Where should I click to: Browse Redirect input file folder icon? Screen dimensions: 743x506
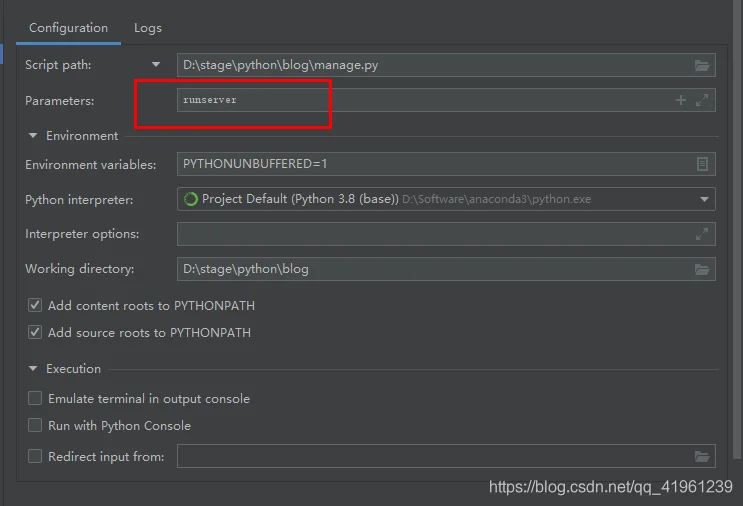click(702, 456)
